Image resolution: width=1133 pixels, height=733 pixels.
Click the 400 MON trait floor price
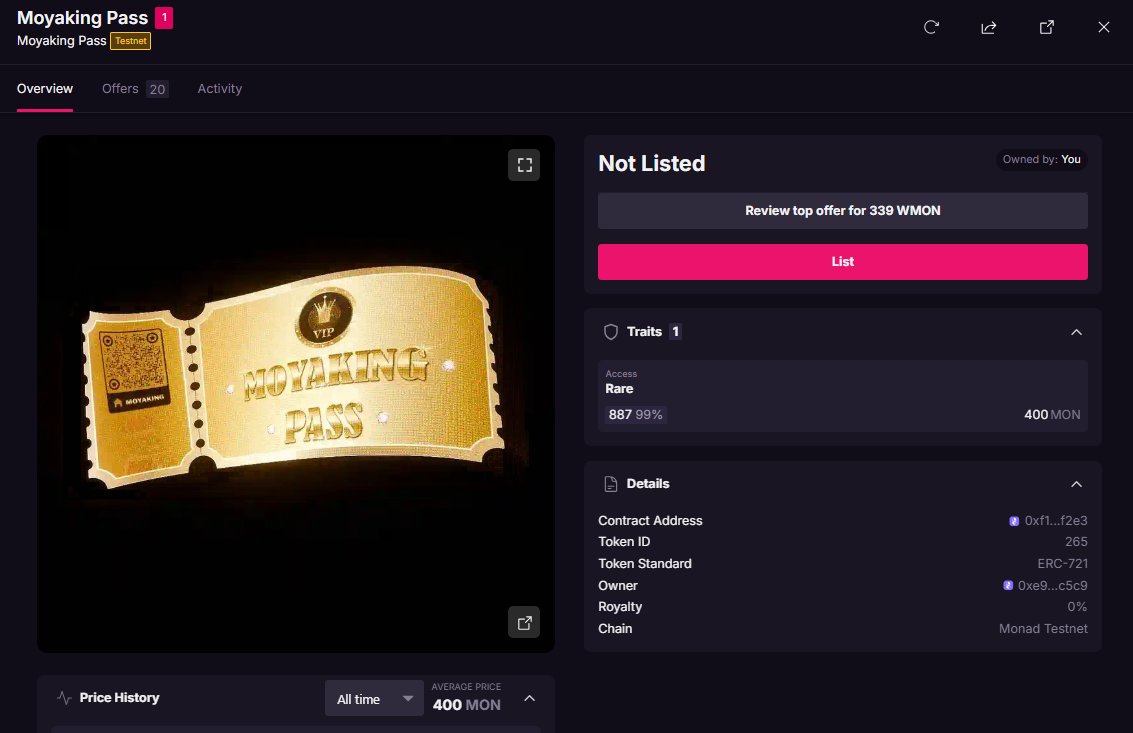point(1052,414)
